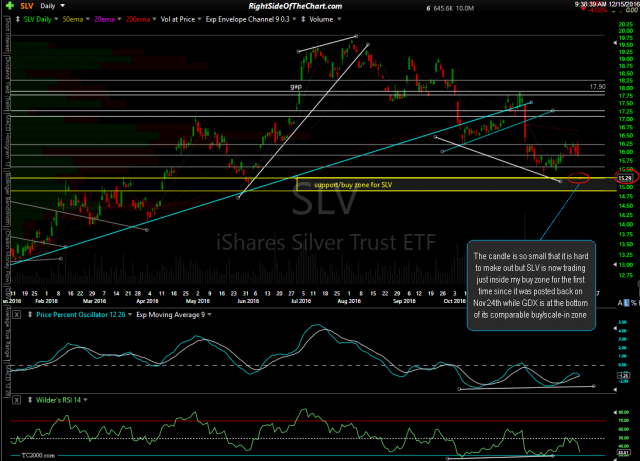
Task: Select the Volume indicator label
Action: 321,19
